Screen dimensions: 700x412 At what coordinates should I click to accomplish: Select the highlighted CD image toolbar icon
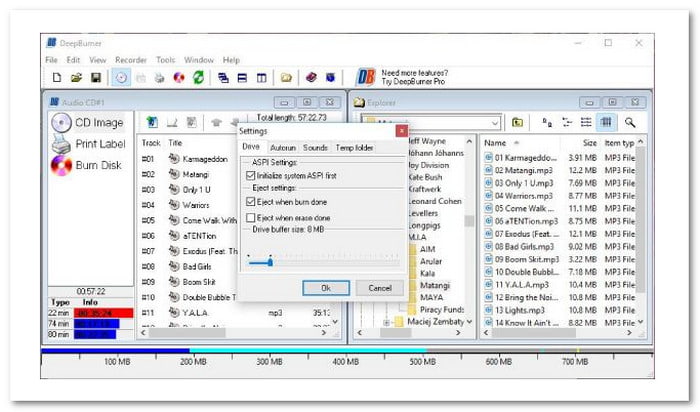pos(121,78)
